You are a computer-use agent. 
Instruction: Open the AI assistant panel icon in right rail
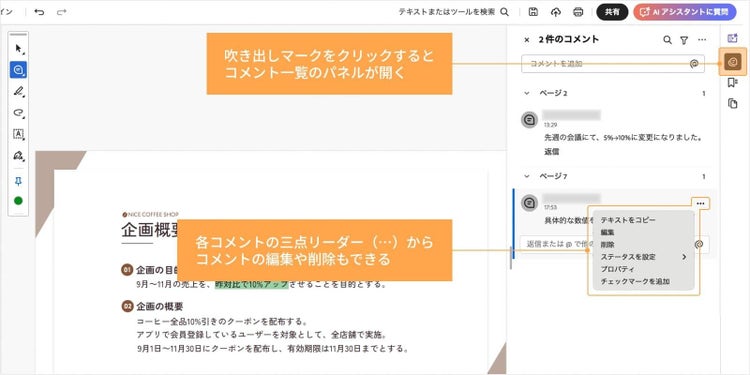(732, 38)
